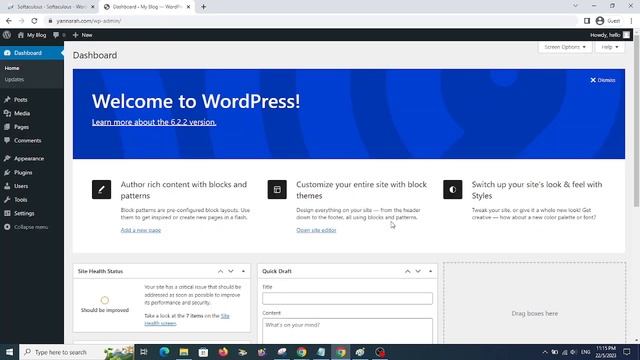Screen dimensions: 640x360
Task: Open the Howdy, hello account menu
Action: tap(610, 35)
